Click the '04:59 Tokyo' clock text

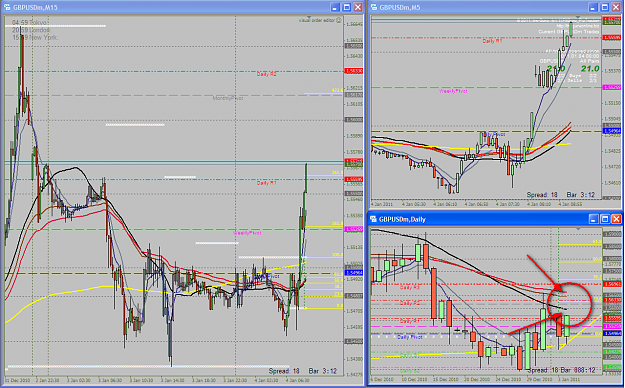click(29, 22)
